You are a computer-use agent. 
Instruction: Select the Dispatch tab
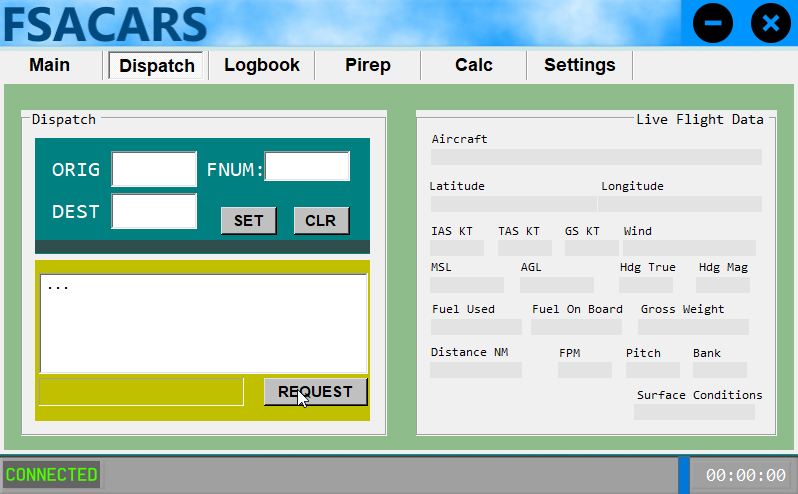click(157, 66)
